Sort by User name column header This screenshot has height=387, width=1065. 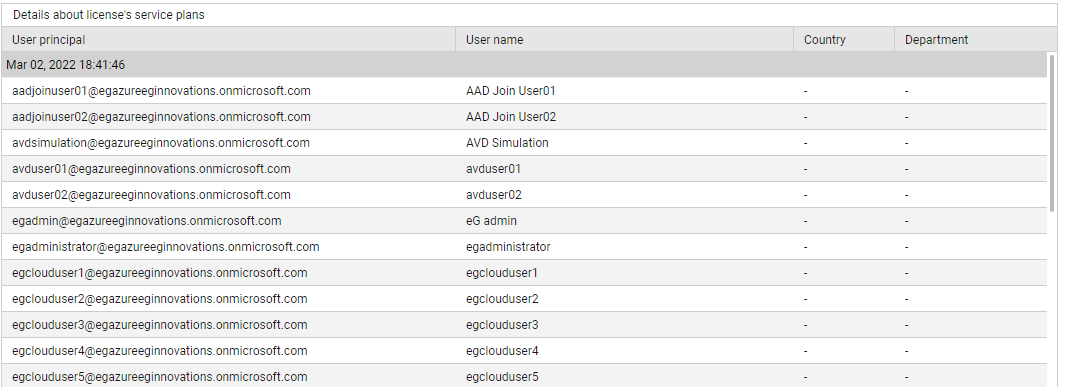[x=624, y=39]
